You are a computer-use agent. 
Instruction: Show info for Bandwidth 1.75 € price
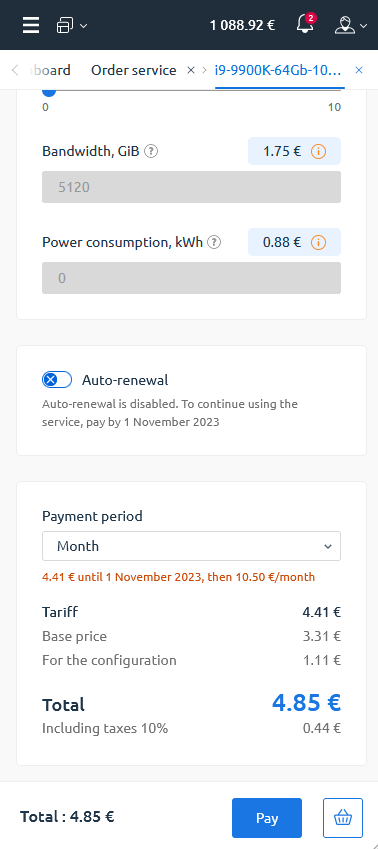[x=318, y=152]
